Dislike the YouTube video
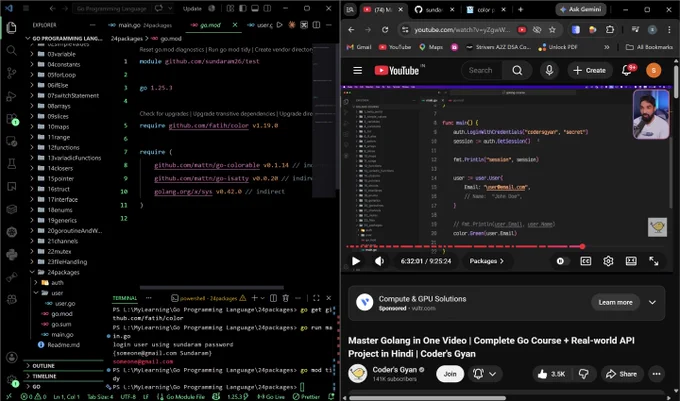The height and width of the screenshot is (401, 680). [x=584, y=374]
